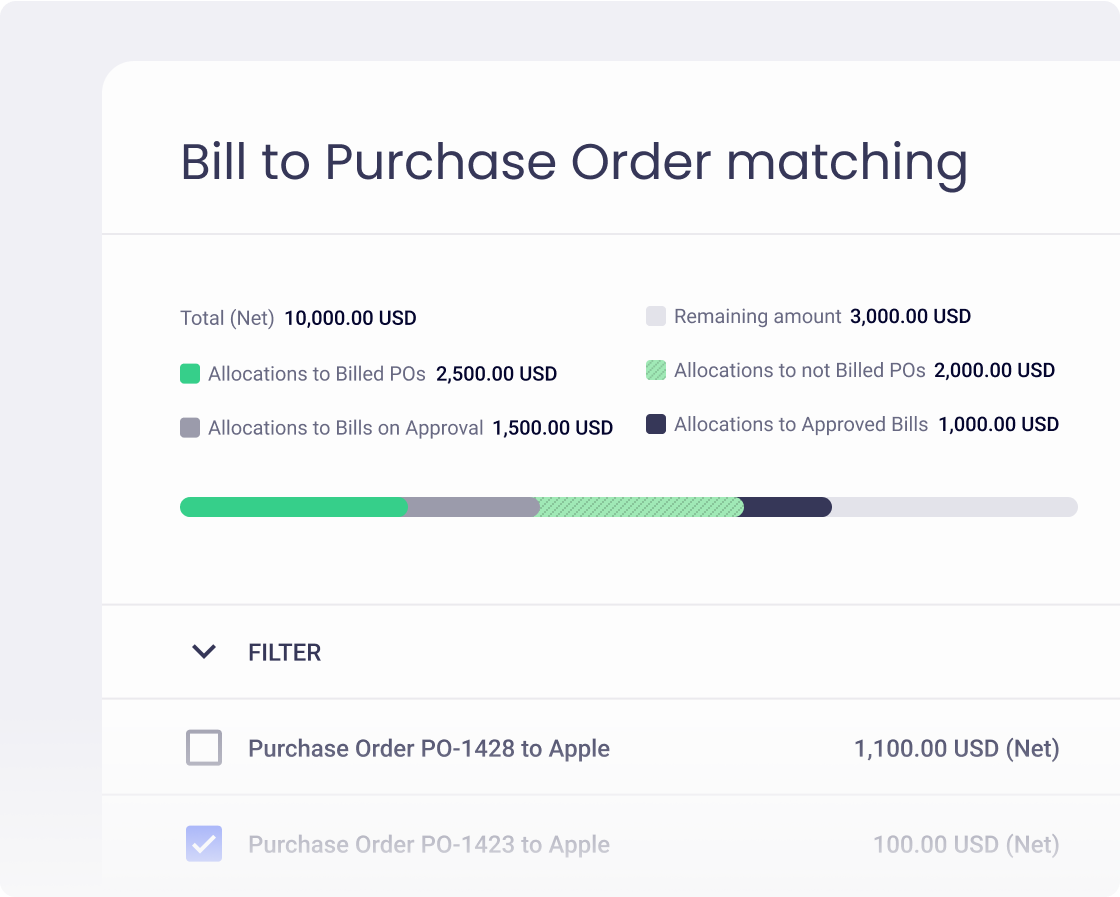The image size is (1120, 897).
Task: Click the 1,100.00 USD (Net) amount
Action: 957,747
